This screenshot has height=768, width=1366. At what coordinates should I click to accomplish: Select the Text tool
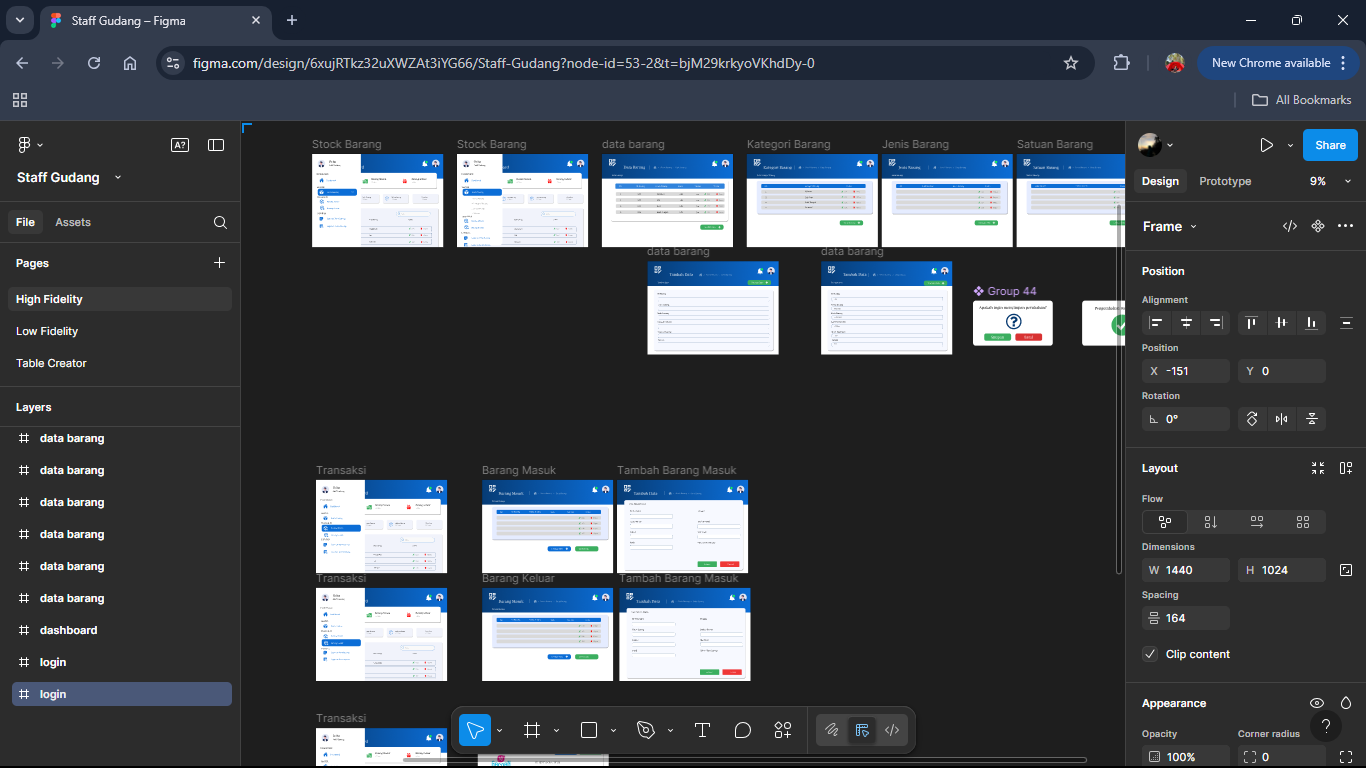click(x=702, y=730)
